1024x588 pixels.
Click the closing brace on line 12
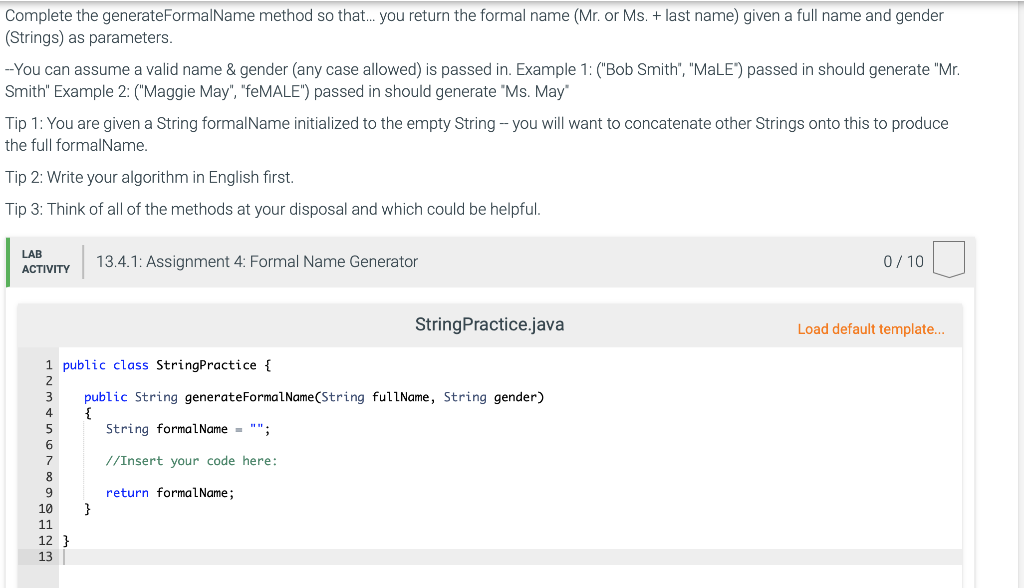click(x=64, y=540)
